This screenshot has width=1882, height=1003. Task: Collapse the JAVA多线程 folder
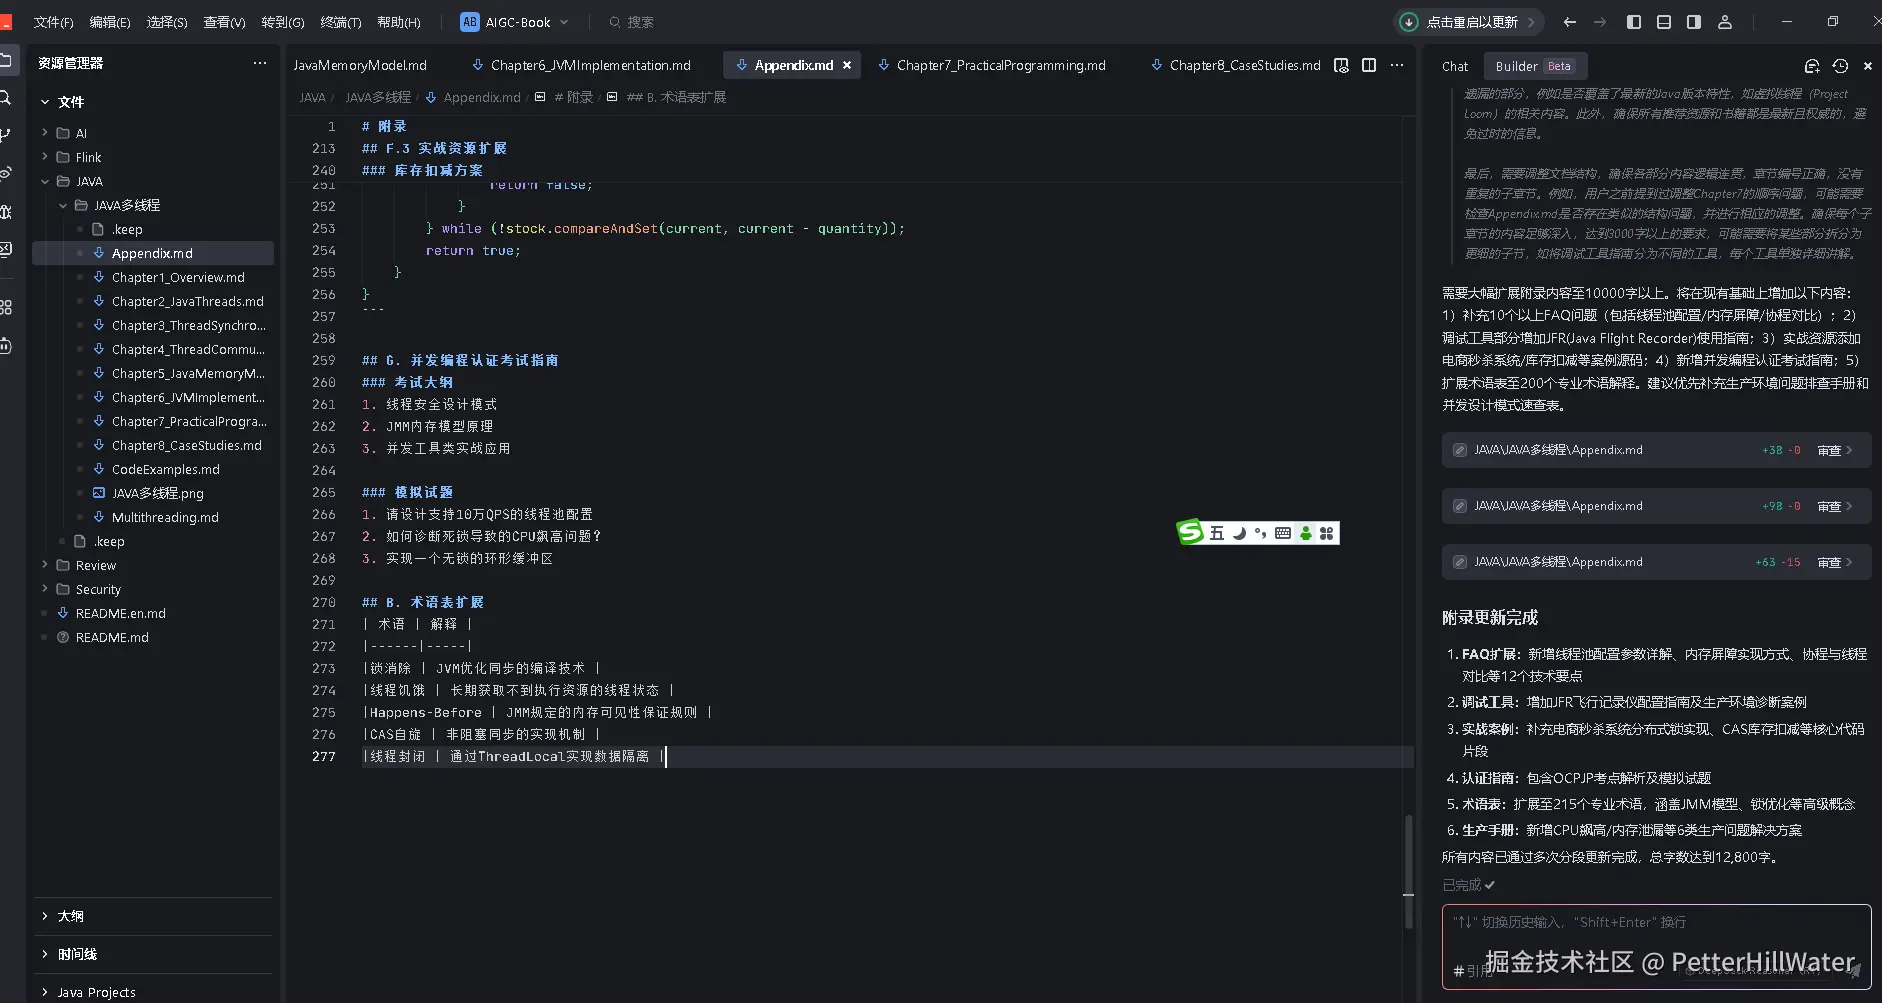(x=63, y=205)
